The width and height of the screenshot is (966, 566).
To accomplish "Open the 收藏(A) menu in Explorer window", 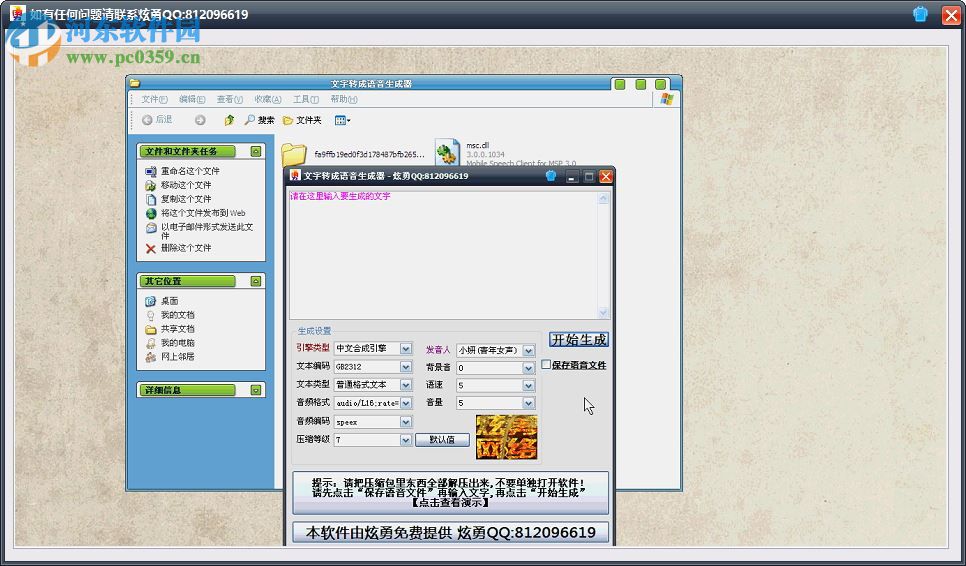I will 267,99.
